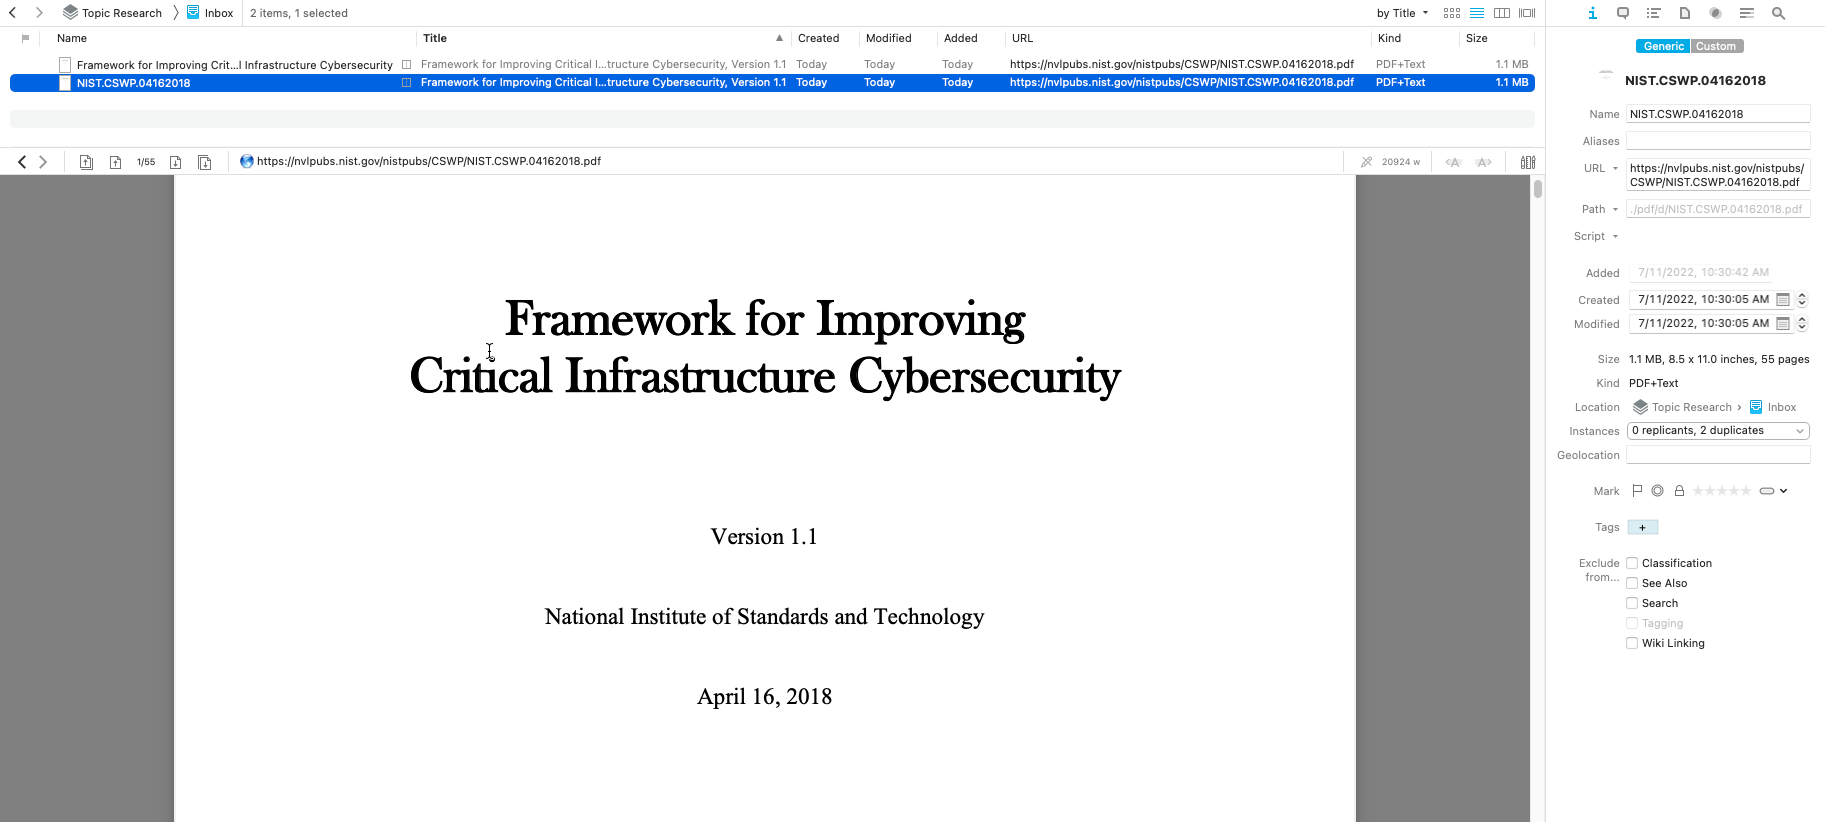
Task: Switch to Generic info tab
Action: point(1663,46)
